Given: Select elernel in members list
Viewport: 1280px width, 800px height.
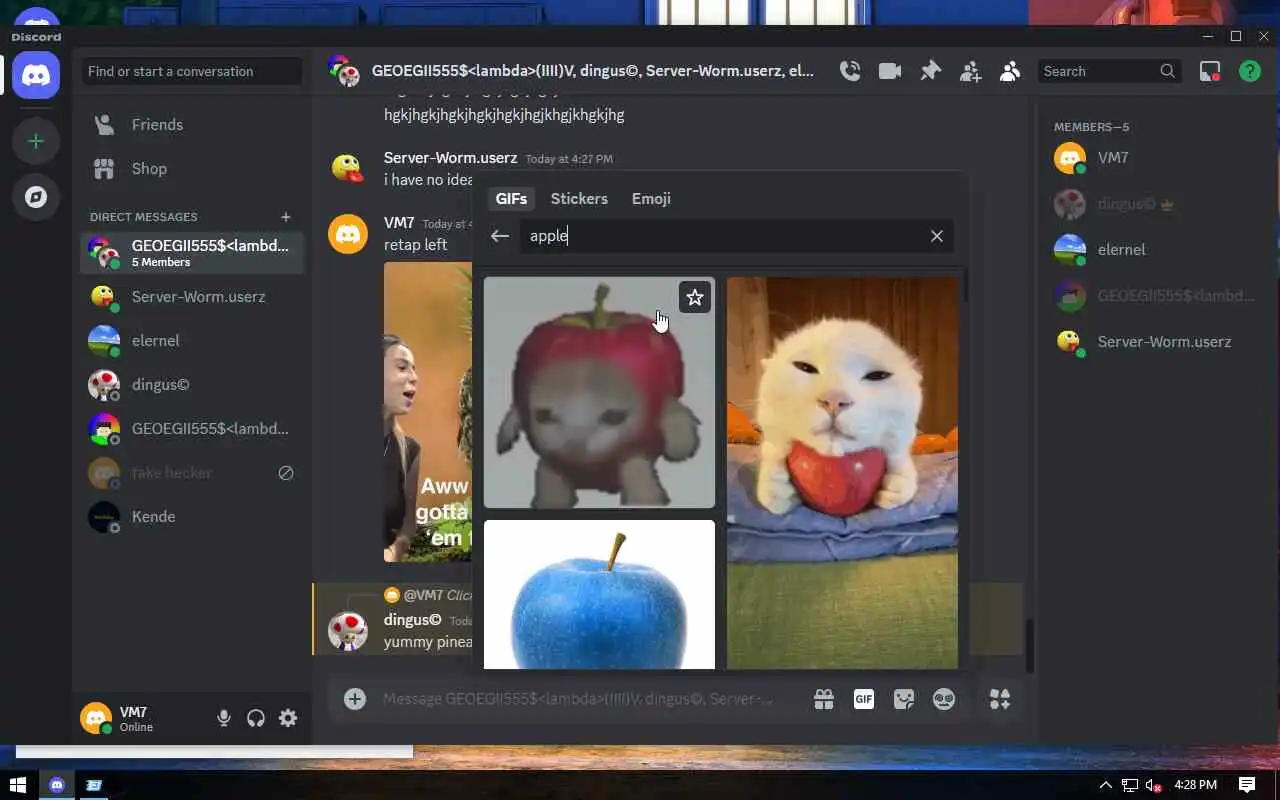Looking at the screenshot, I should [x=1157, y=250].
